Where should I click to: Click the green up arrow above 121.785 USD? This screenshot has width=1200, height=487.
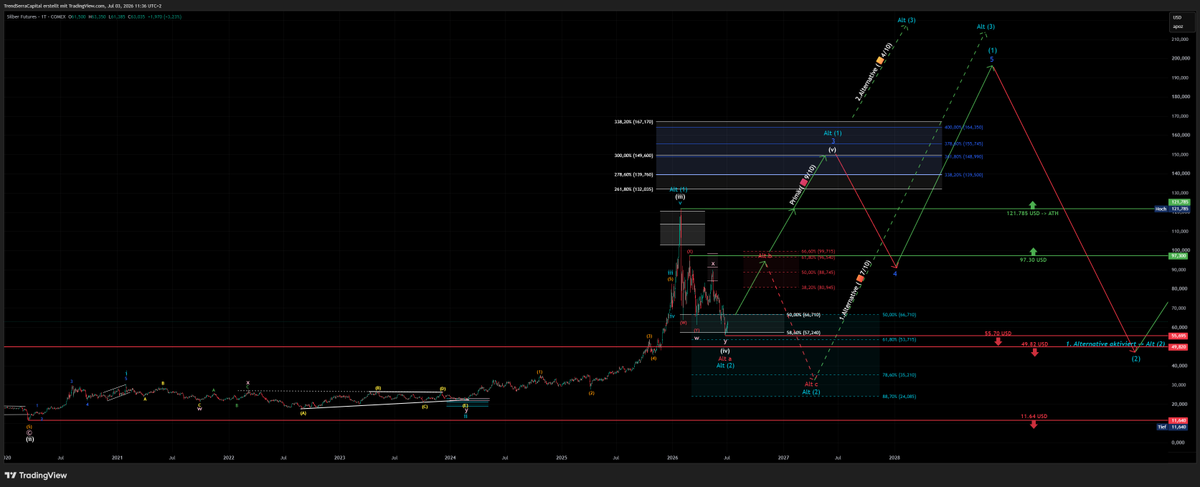click(1033, 205)
